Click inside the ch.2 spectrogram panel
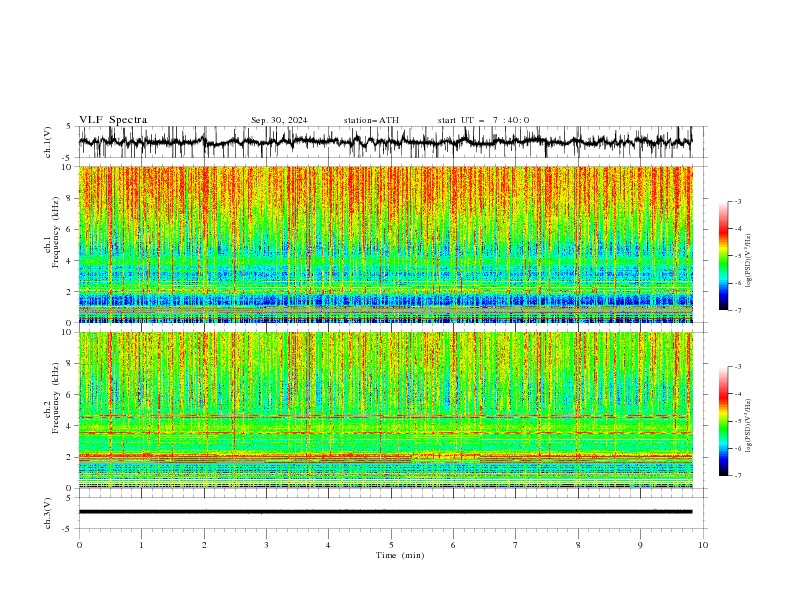 click(x=385, y=410)
